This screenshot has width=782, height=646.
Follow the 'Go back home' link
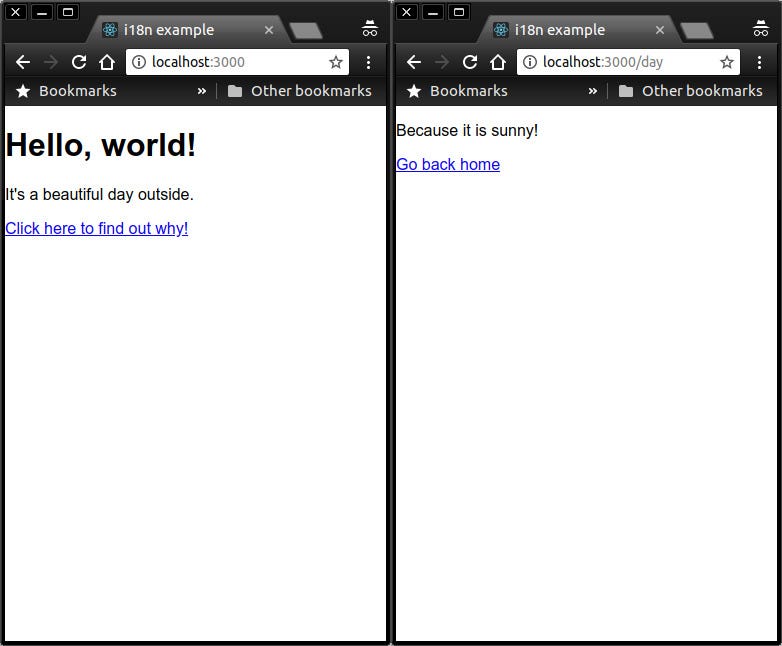[448, 164]
